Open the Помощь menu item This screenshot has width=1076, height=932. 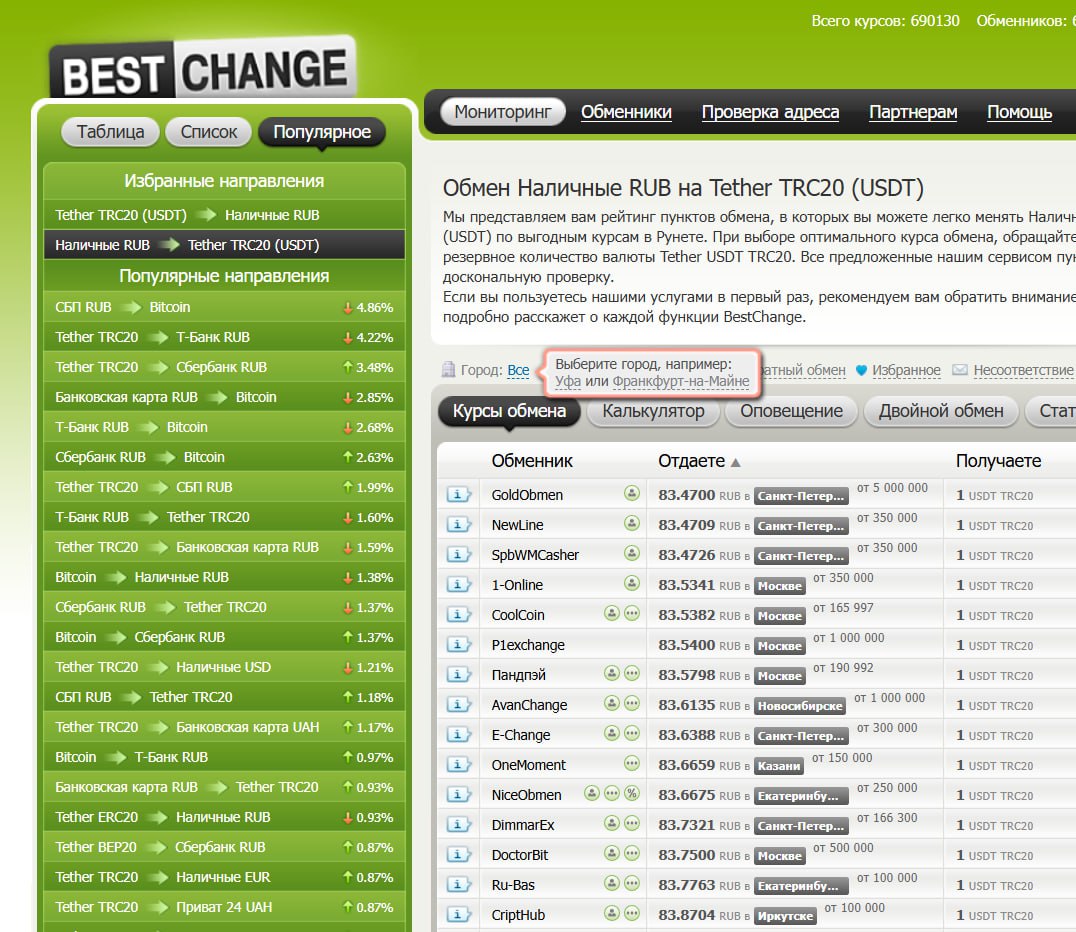coord(1019,112)
